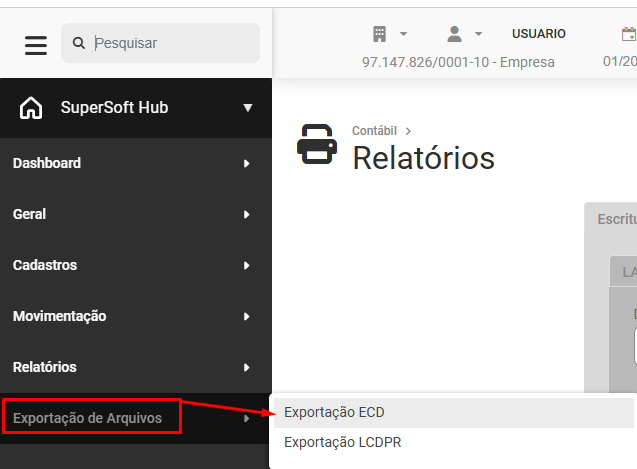Expand the Dashboard submenu arrow
Viewport: 637px width, 469px height.
[247, 163]
